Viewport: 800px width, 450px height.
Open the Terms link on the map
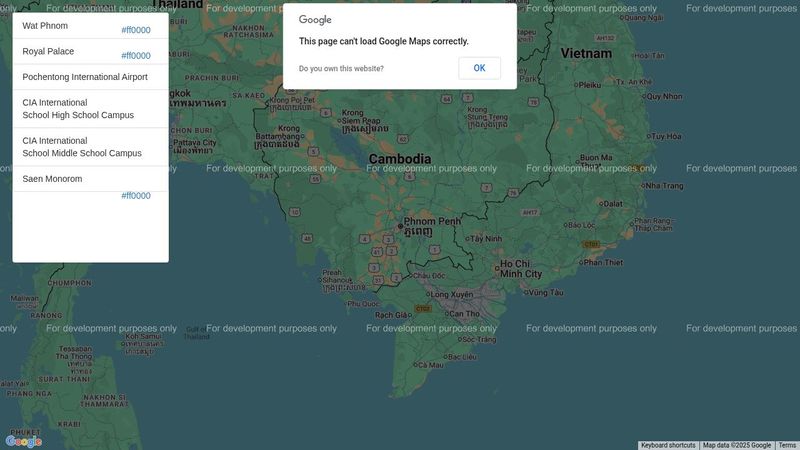(788, 445)
